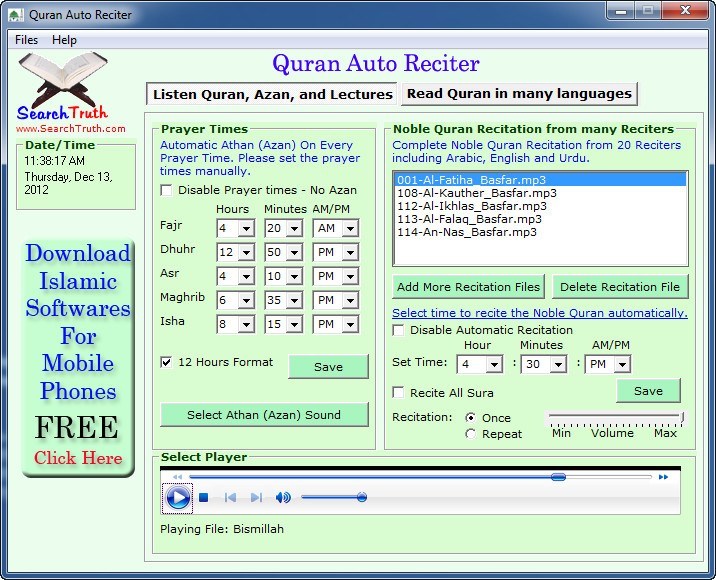Select 108-Al-Kauther_Basfar.mp3 in the list
The height and width of the screenshot is (580, 716).
click(540, 193)
